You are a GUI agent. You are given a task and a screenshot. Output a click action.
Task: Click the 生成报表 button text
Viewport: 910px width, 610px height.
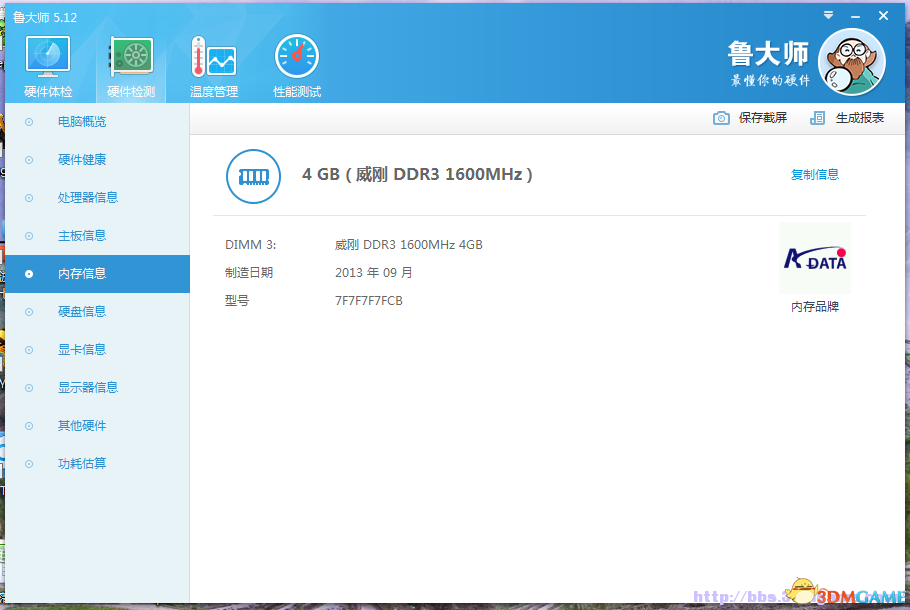point(860,118)
